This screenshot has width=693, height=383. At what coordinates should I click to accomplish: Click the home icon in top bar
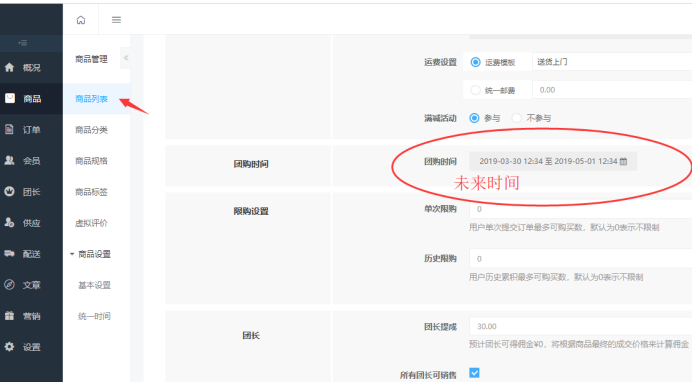click(x=80, y=20)
